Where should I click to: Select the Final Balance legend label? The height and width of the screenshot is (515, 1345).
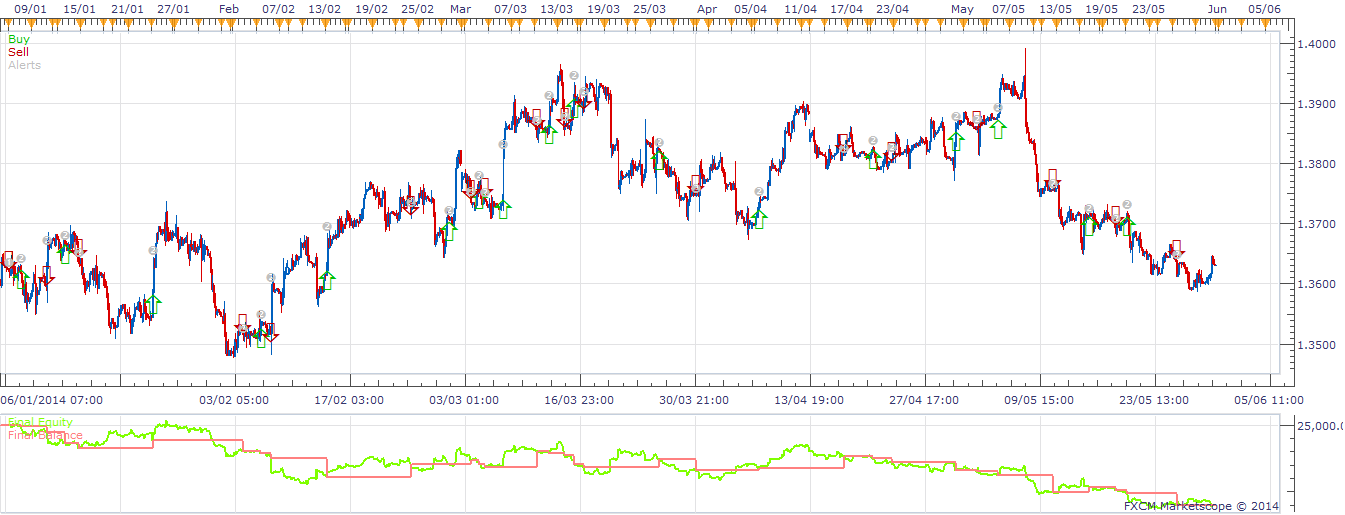click(x=44, y=435)
